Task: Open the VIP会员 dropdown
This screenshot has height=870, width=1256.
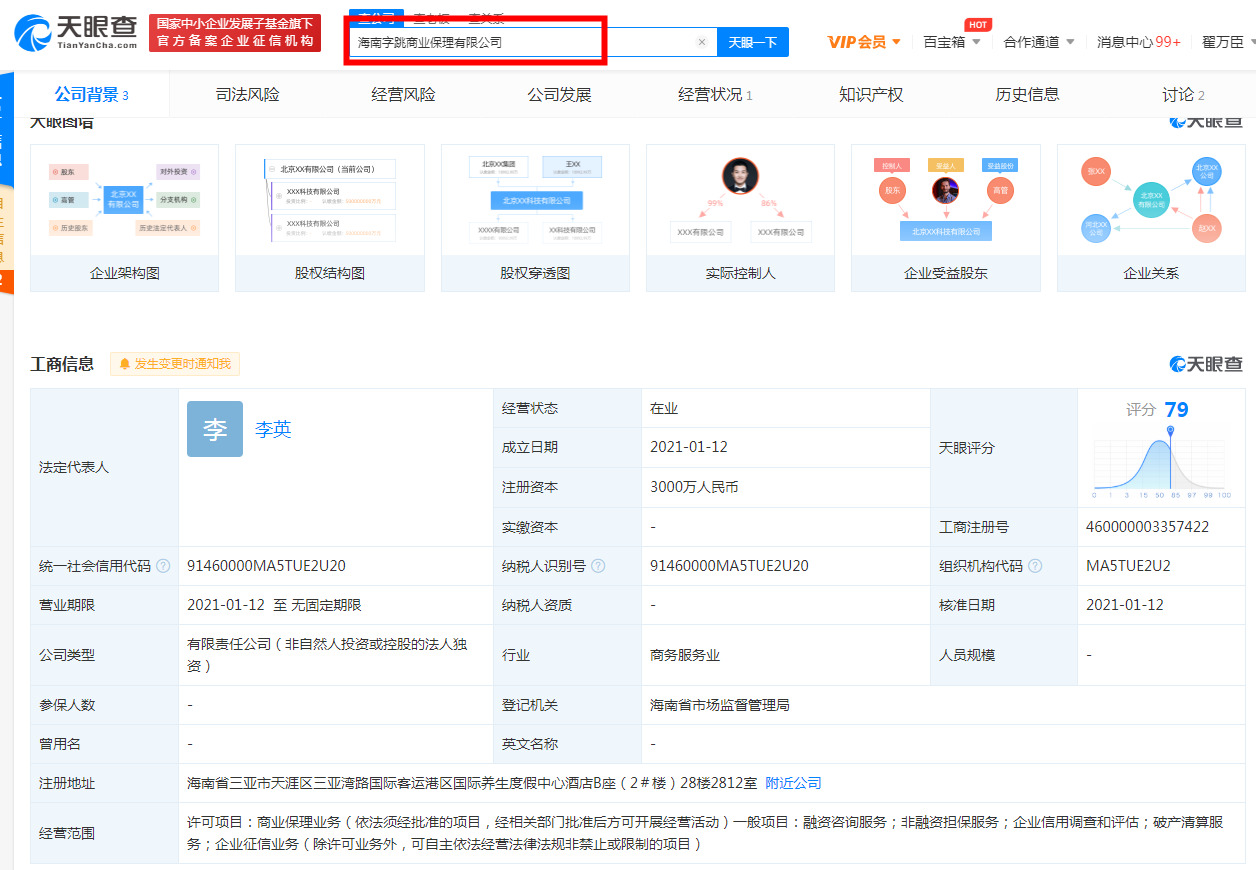Action: click(x=864, y=42)
